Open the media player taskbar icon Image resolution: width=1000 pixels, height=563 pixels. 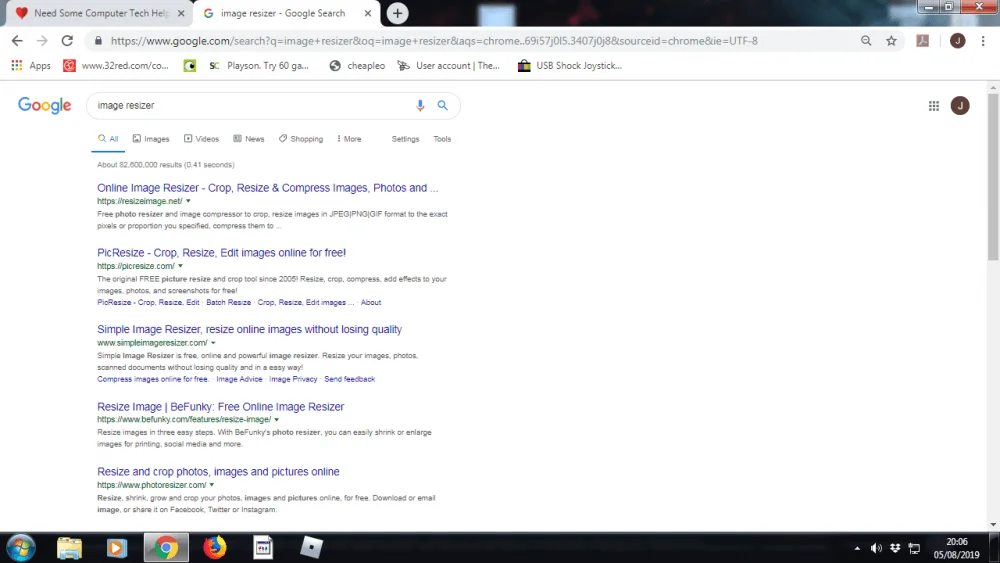pos(117,548)
